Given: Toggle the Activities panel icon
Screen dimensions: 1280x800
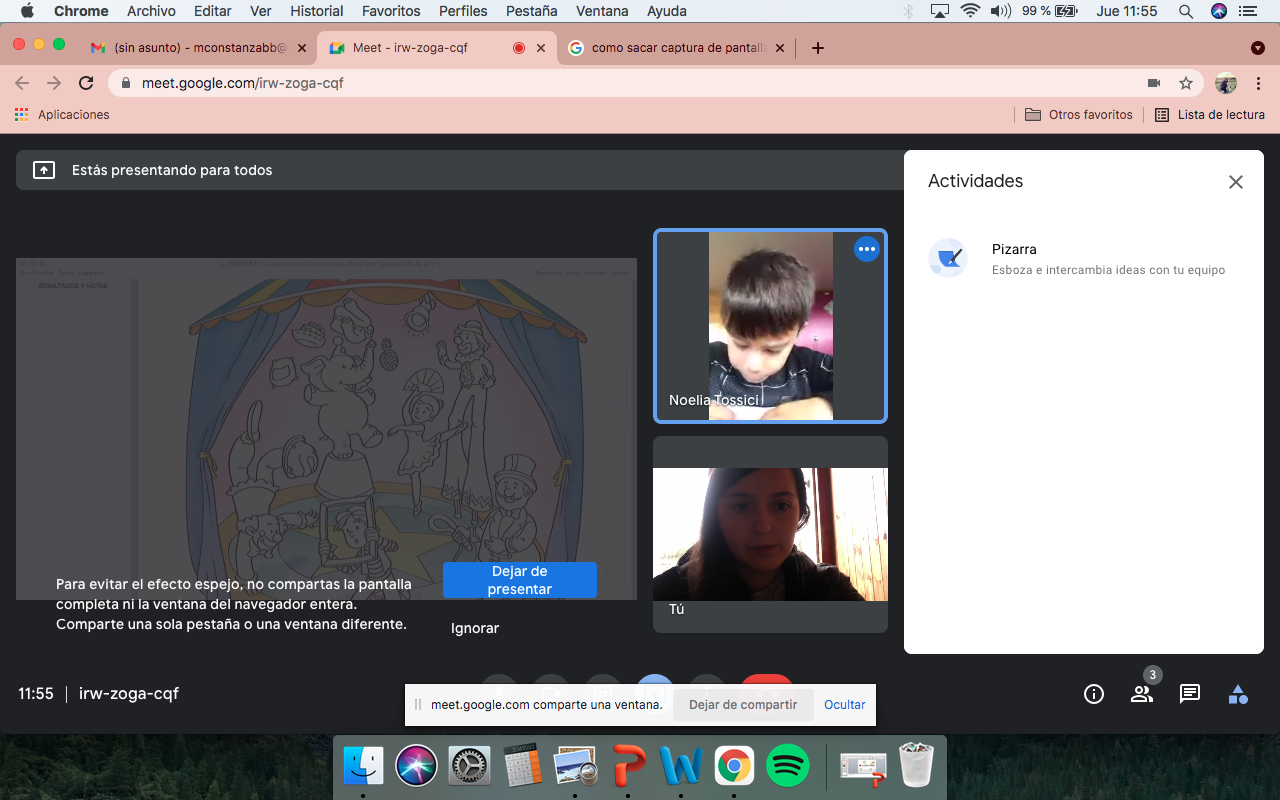Looking at the screenshot, I should (1238, 694).
